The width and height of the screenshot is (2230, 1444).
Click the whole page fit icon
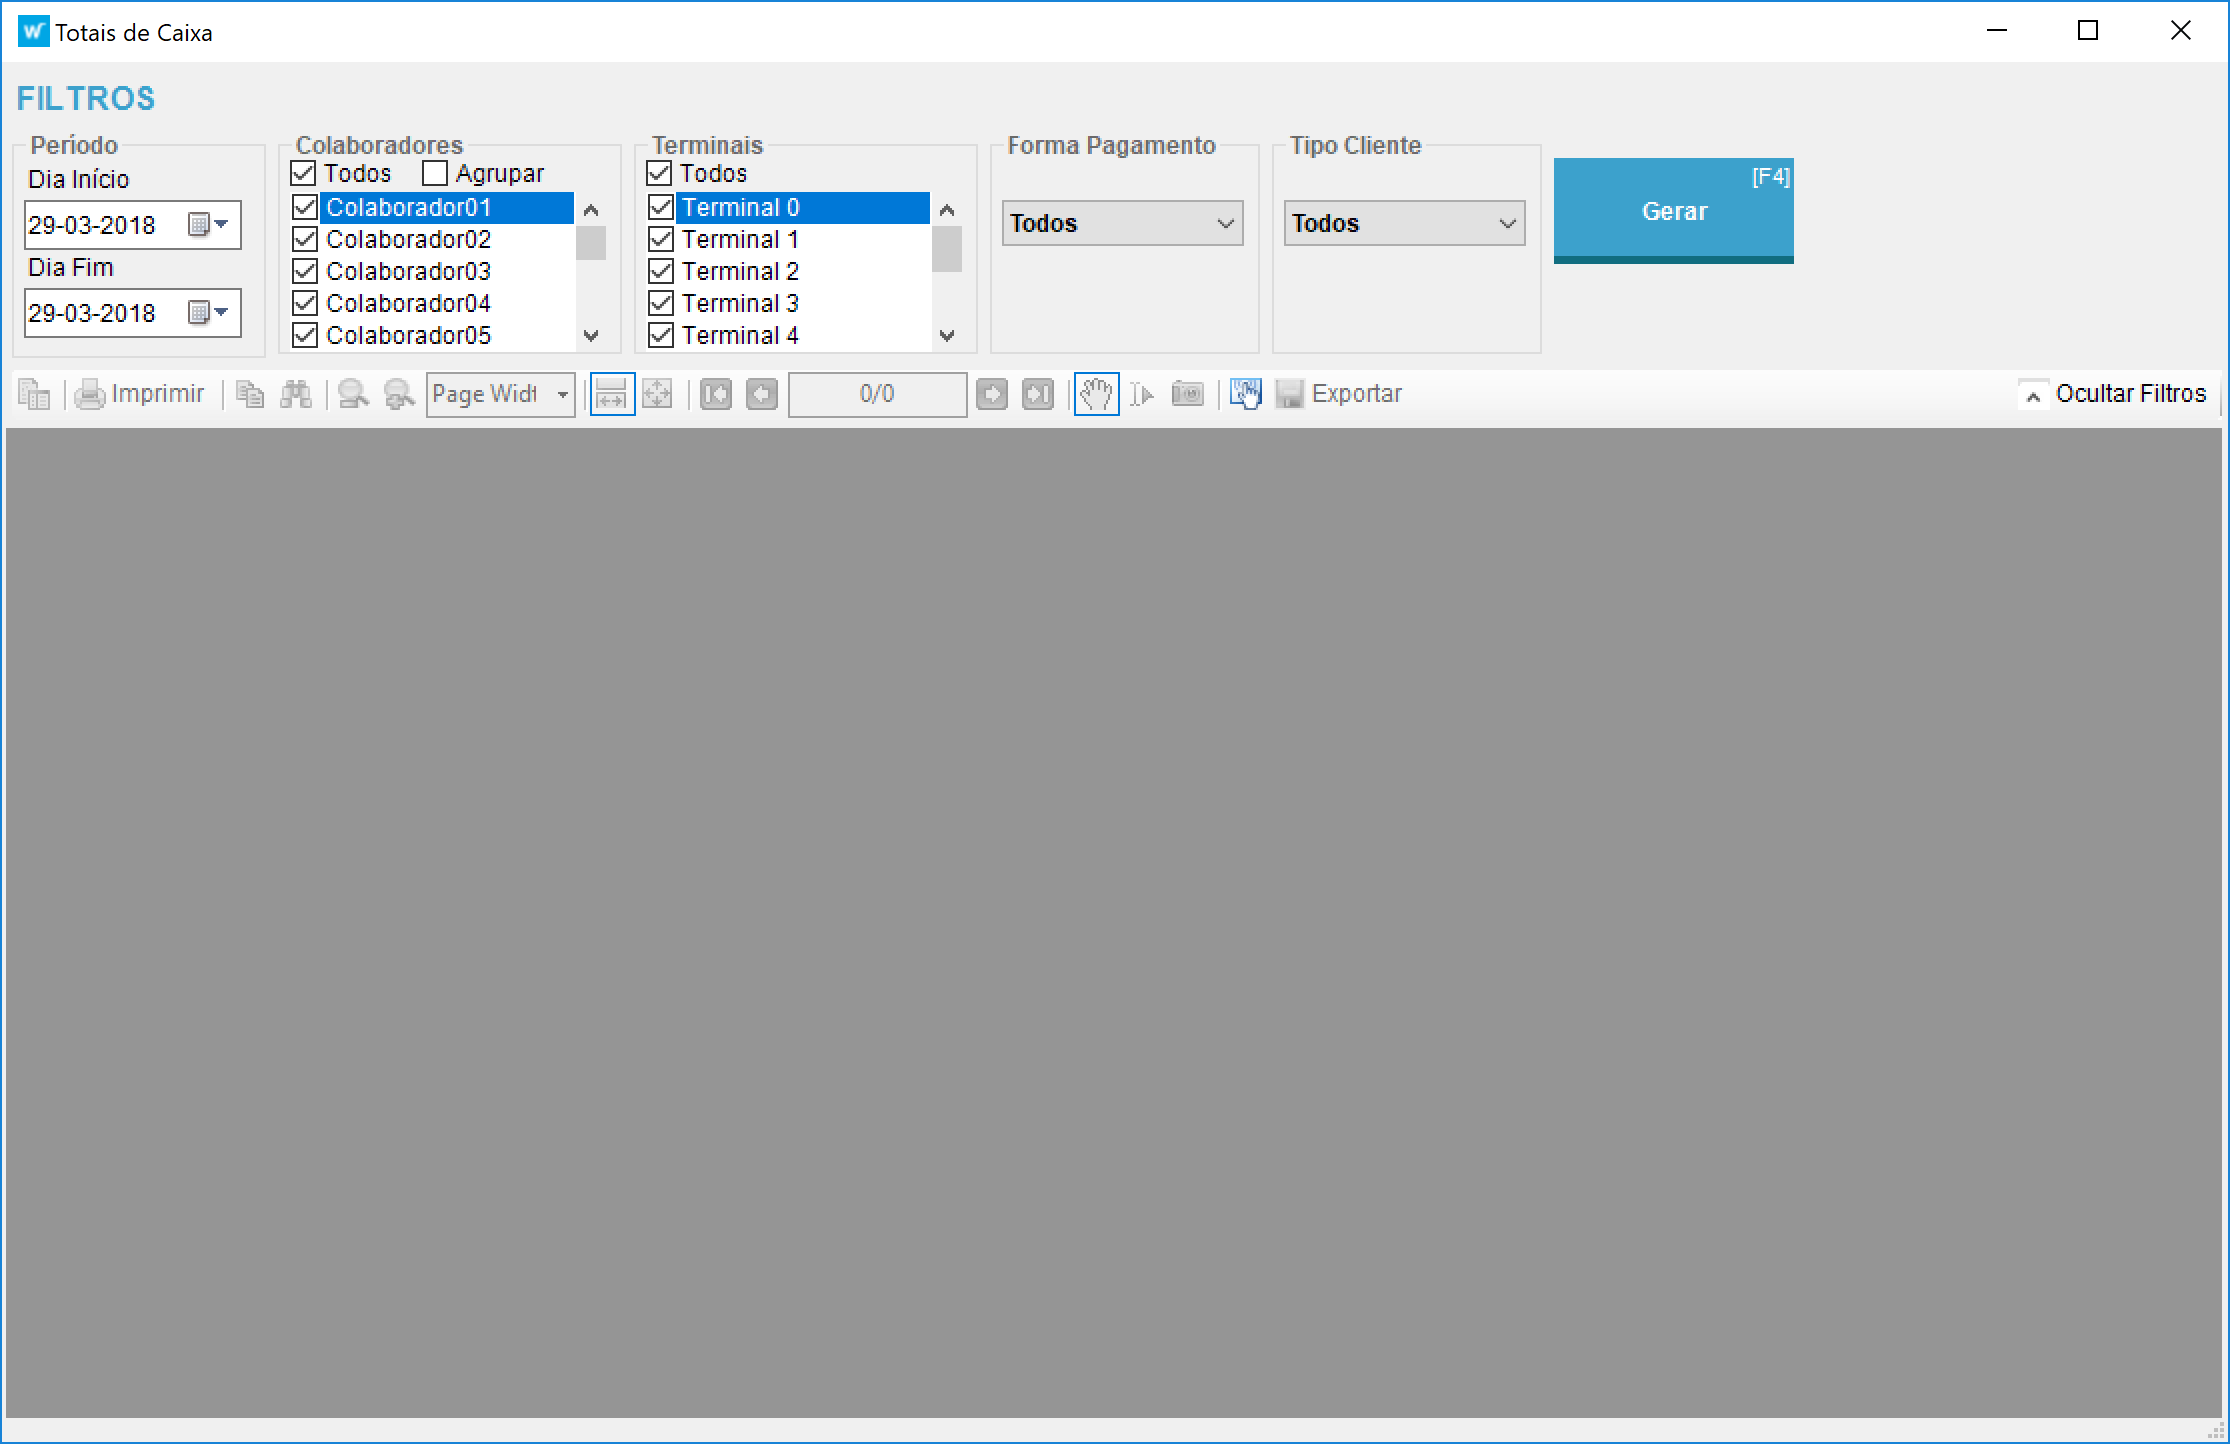pyautogui.click(x=657, y=394)
